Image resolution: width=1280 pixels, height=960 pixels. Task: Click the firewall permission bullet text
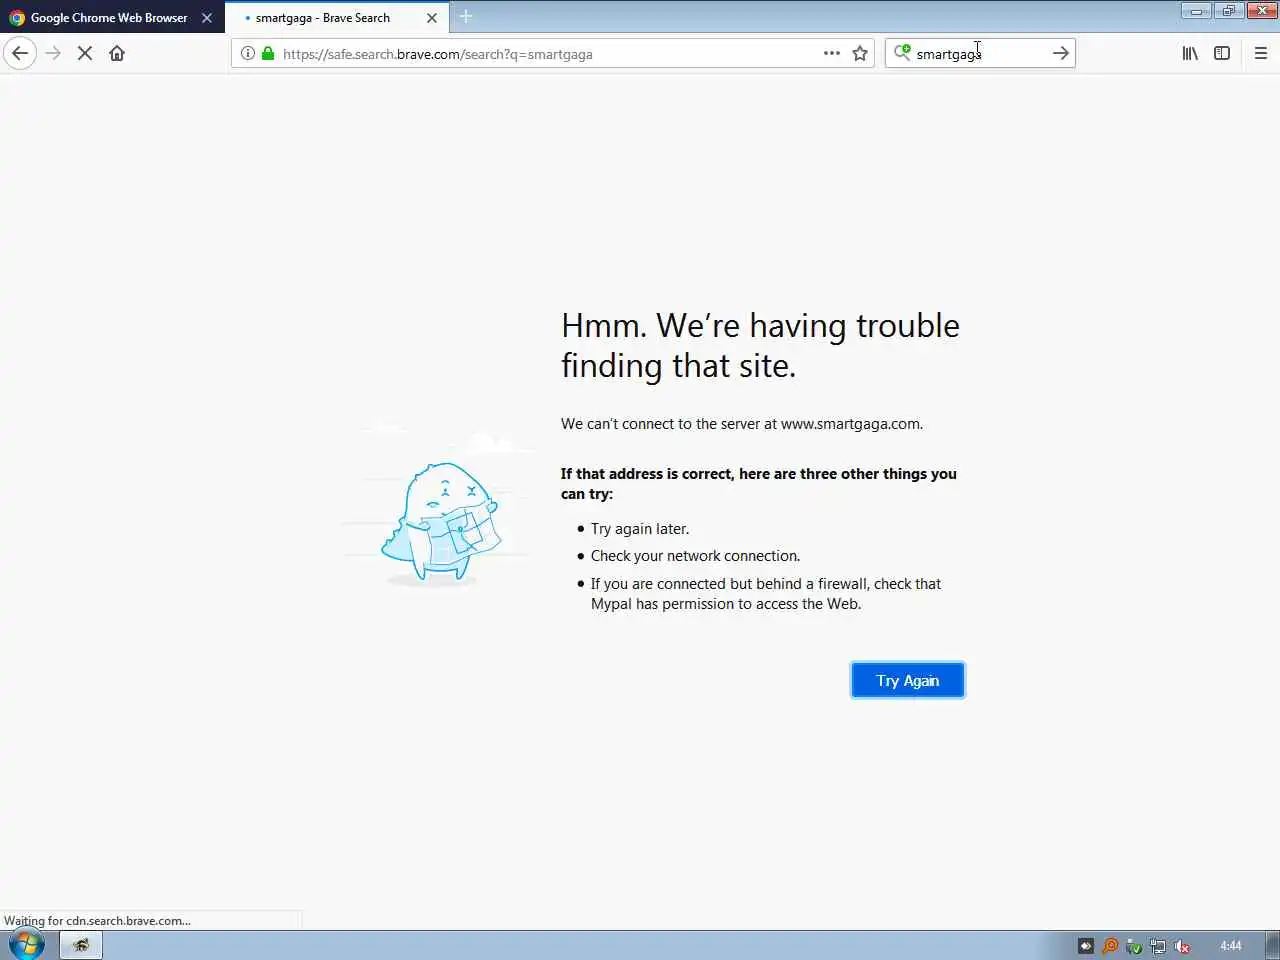click(766, 594)
